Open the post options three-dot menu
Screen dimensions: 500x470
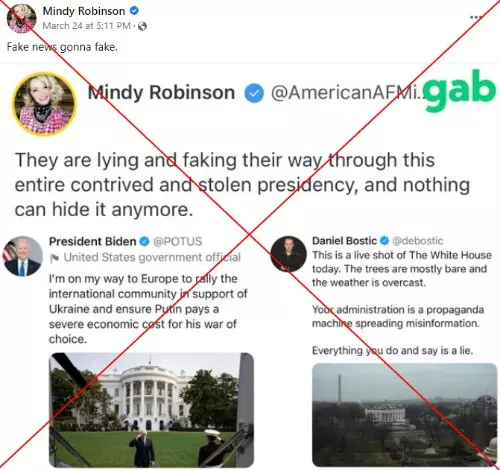tap(476, 17)
